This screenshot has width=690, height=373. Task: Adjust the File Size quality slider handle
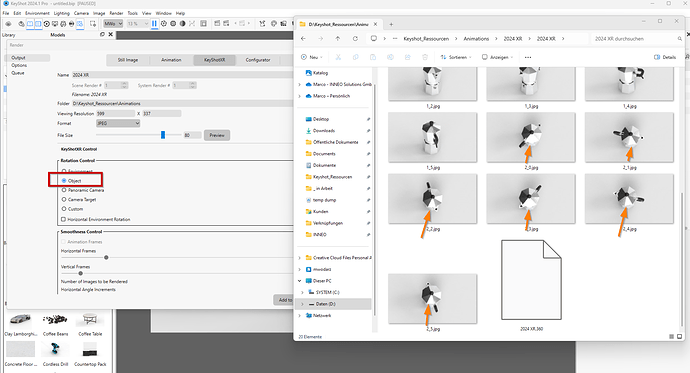pyautogui.click(x=163, y=135)
